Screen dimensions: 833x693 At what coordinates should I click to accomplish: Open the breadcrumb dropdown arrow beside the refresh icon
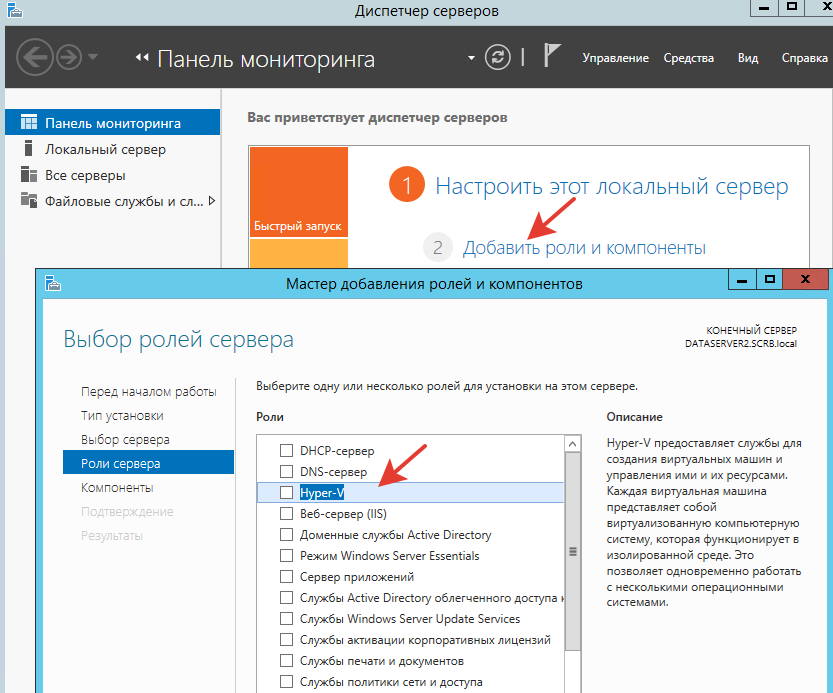tap(471, 58)
